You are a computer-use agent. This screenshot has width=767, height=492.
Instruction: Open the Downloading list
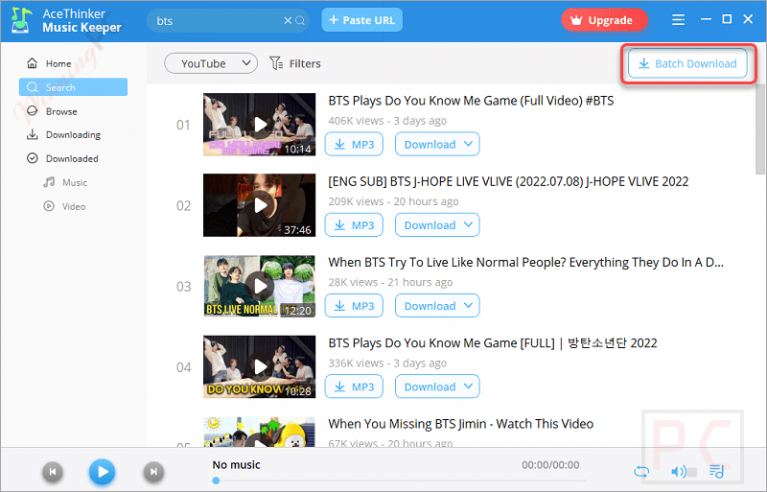(x=64, y=134)
